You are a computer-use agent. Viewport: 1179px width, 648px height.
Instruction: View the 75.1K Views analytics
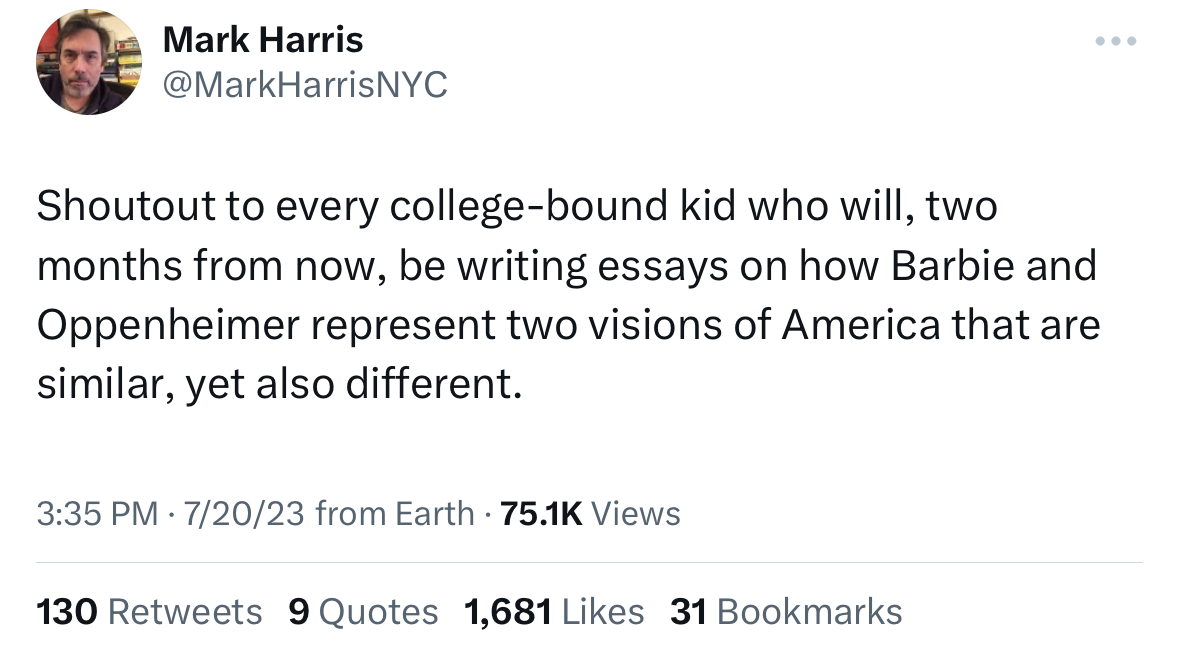(x=590, y=513)
